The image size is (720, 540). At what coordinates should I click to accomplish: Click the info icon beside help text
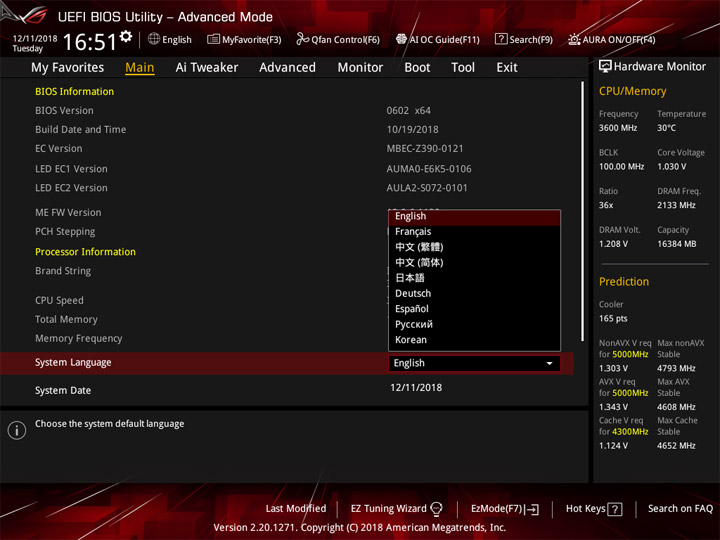click(17, 430)
